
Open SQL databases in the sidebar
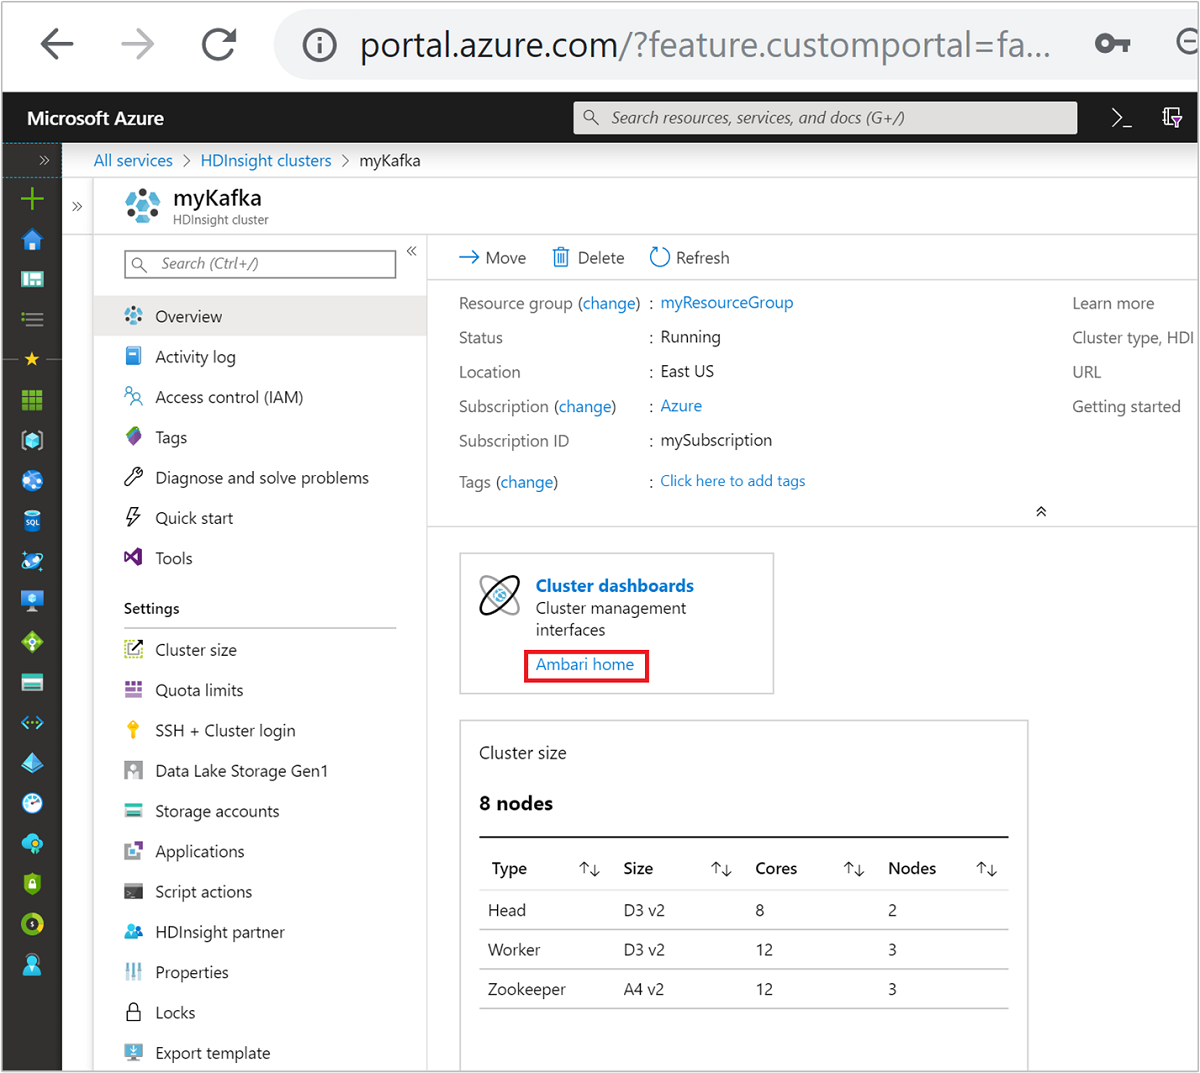32,520
